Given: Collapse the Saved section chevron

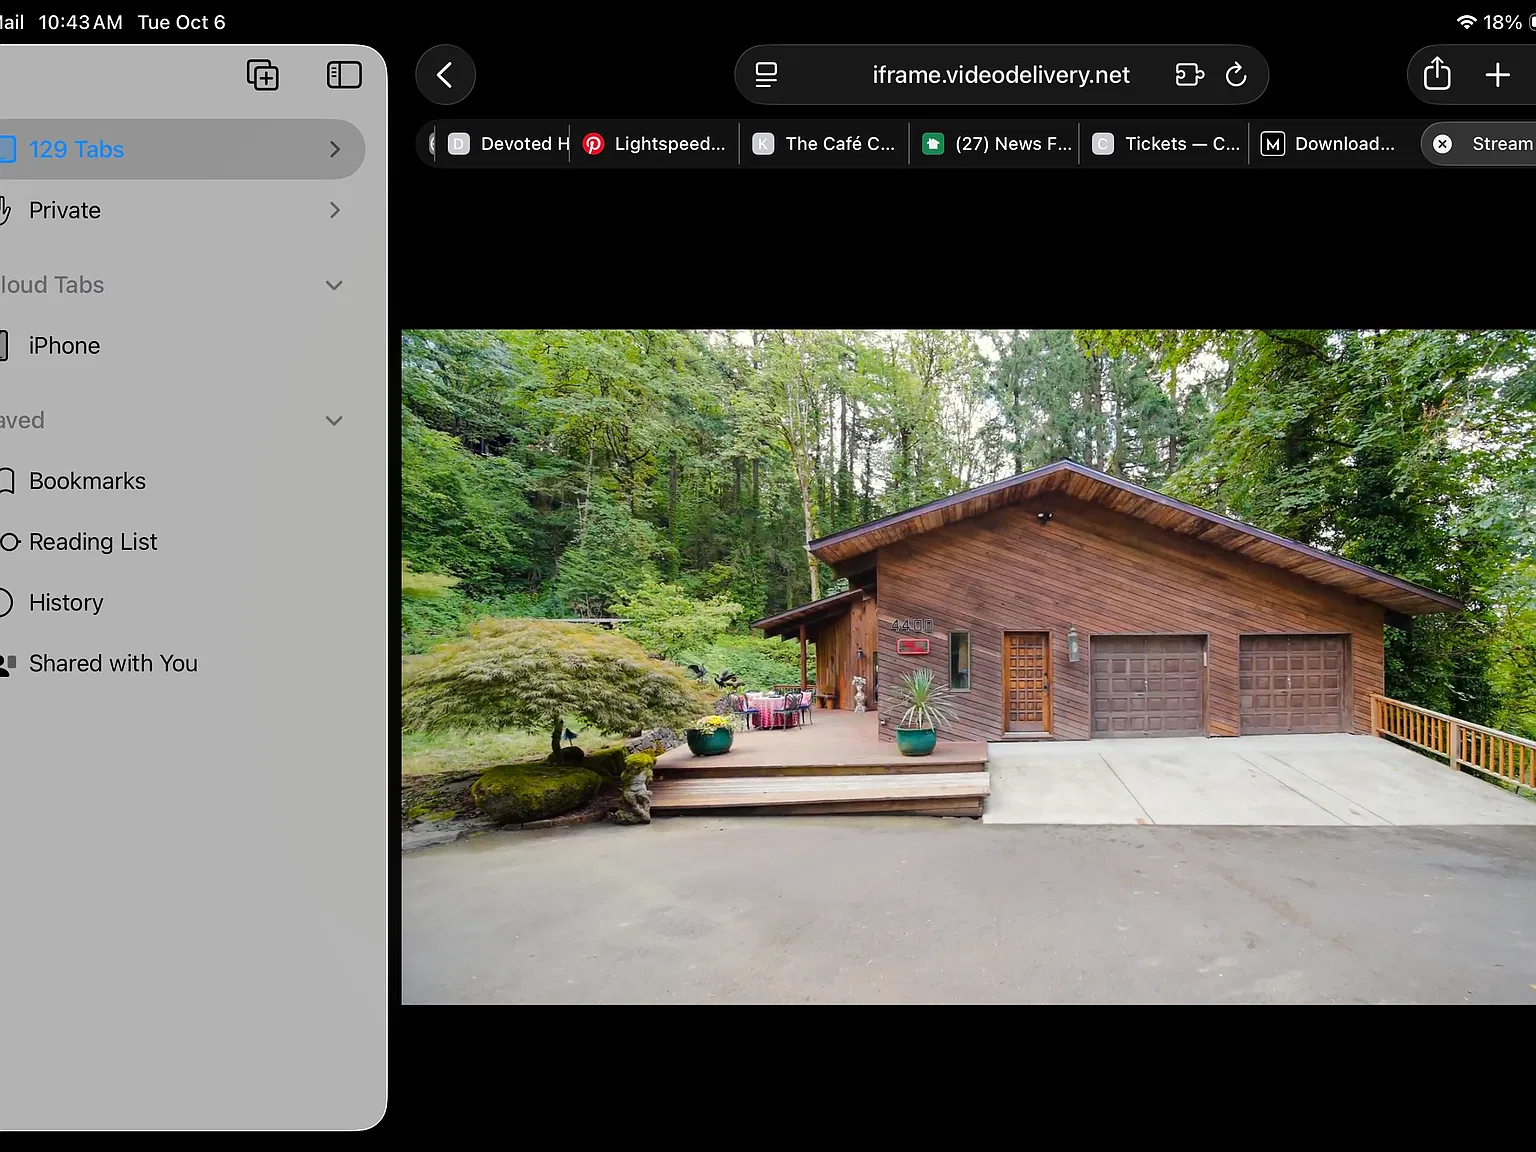Looking at the screenshot, I should [x=334, y=421].
